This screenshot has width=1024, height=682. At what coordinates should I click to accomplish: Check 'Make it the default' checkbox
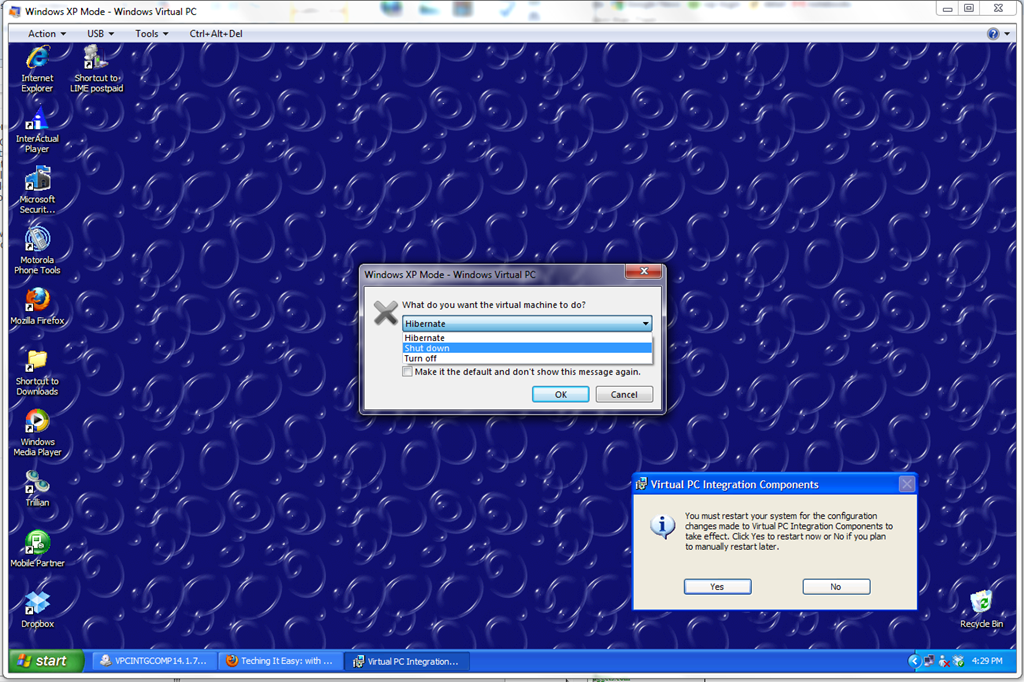408,372
